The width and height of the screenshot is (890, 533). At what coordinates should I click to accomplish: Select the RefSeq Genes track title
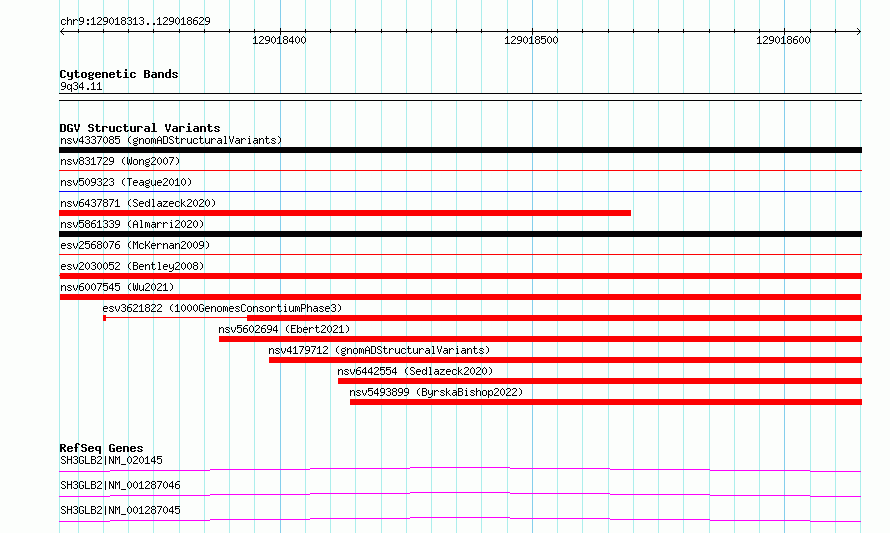[101, 448]
